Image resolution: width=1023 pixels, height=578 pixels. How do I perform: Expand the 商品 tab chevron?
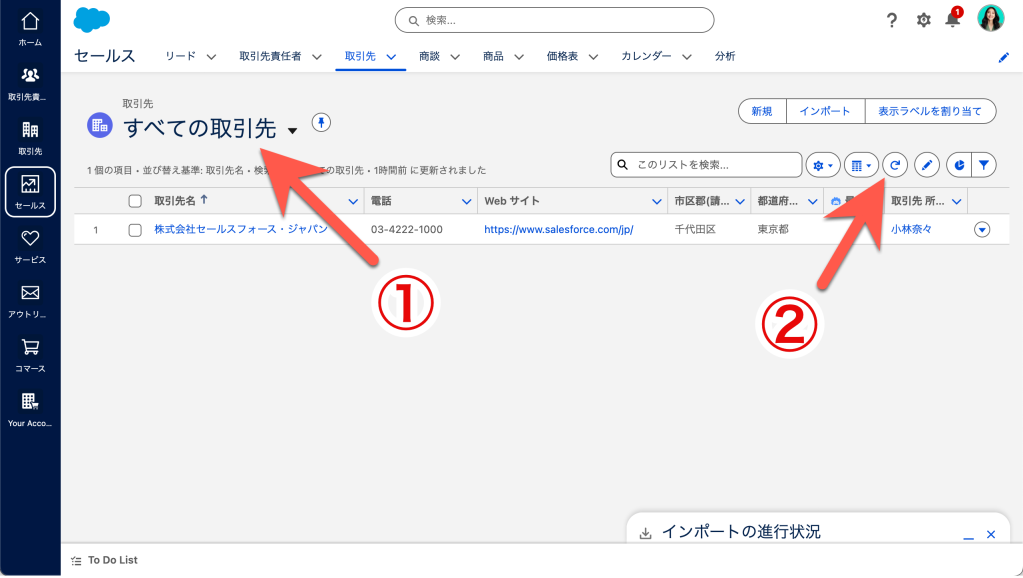(x=519, y=57)
